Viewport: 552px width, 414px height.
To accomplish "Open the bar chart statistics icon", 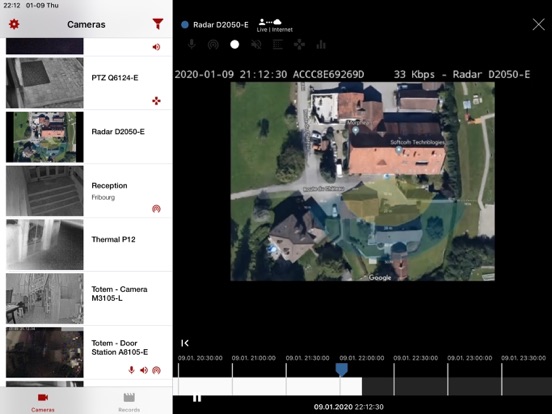I will (x=321, y=45).
